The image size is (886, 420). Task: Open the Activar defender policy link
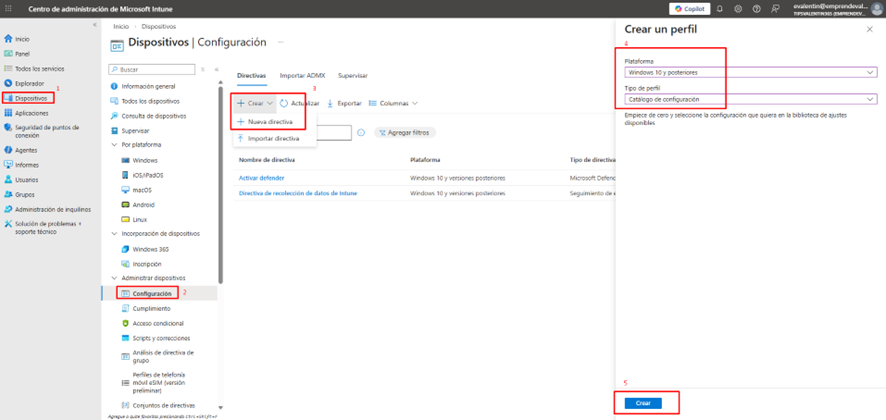pyautogui.click(x=261, y=178)
